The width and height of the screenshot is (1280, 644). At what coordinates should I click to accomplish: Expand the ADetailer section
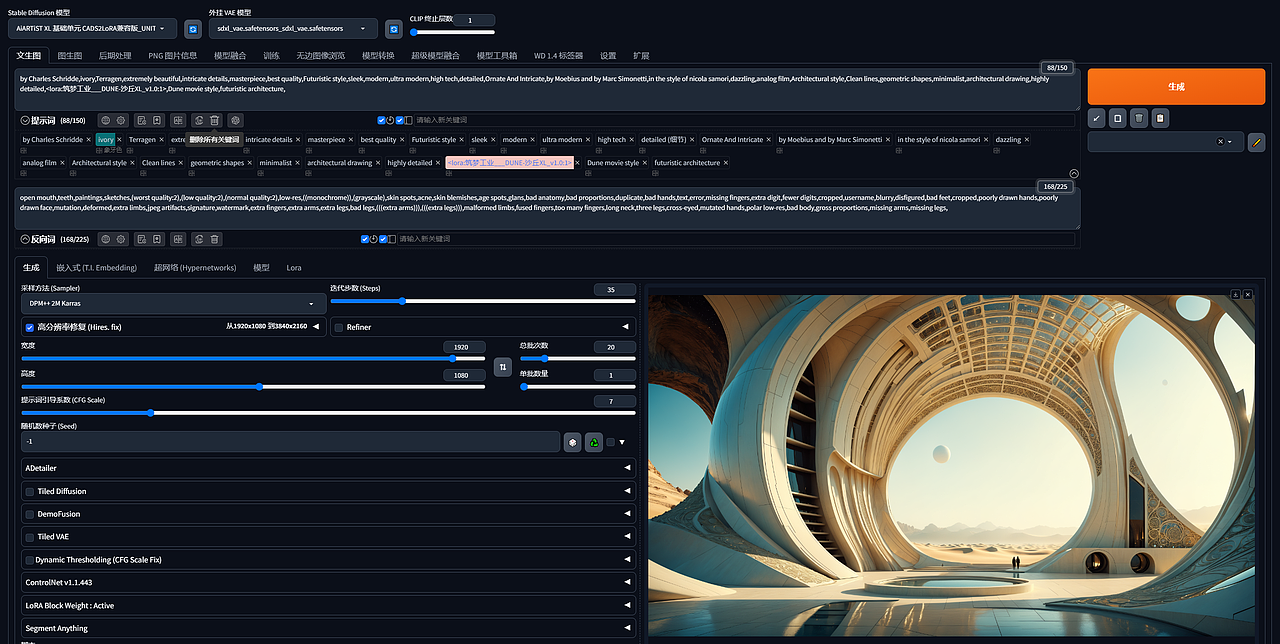pos(328,468)
